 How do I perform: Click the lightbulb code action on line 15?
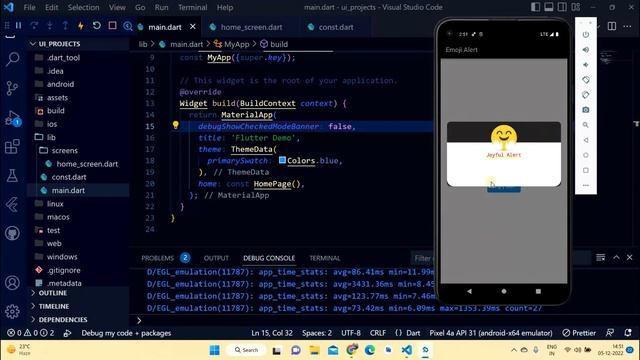pyautogui.click(x=176, y=125)
